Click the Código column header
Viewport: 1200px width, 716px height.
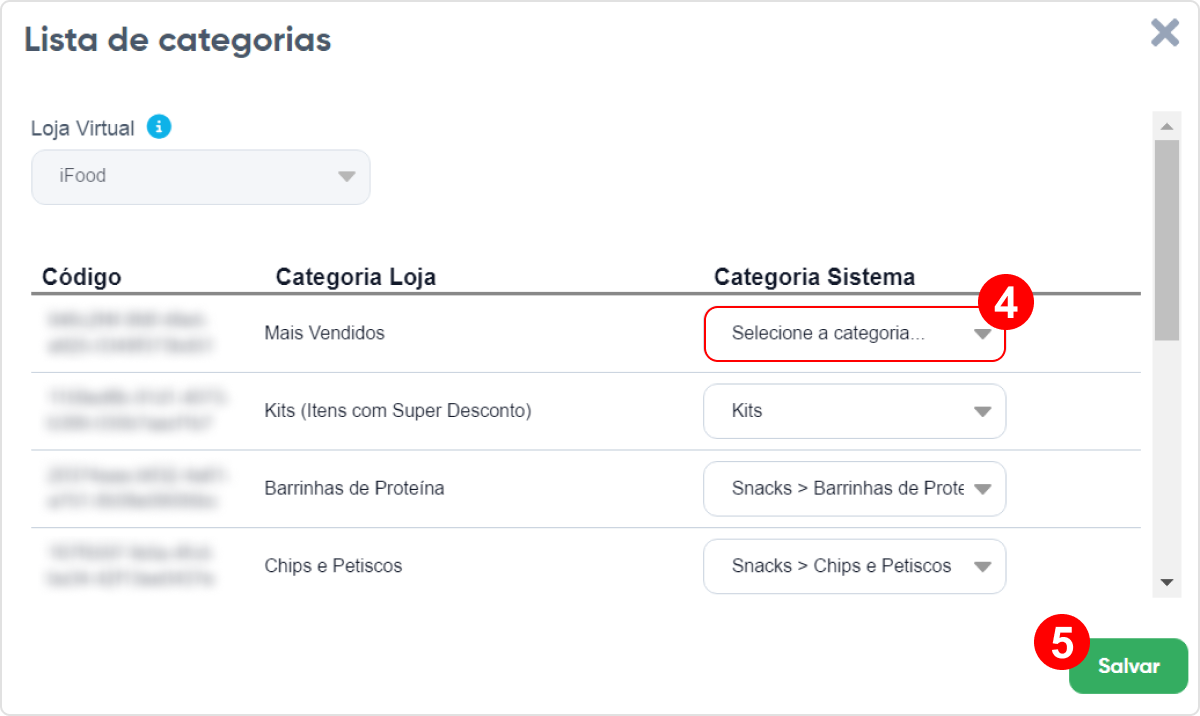[82, 277]
